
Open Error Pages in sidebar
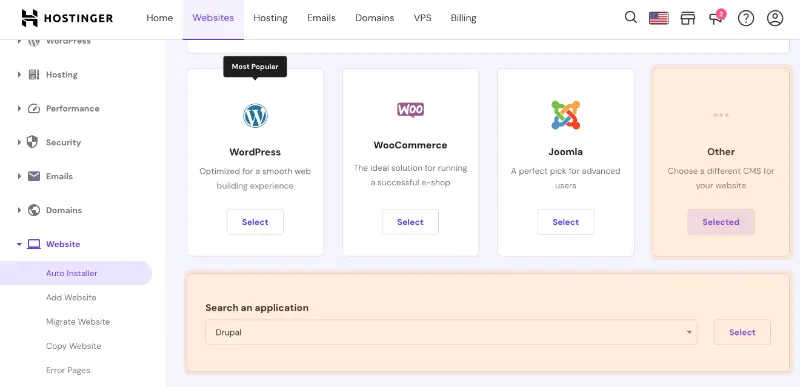pyautogui.click(x=68, y=370)
